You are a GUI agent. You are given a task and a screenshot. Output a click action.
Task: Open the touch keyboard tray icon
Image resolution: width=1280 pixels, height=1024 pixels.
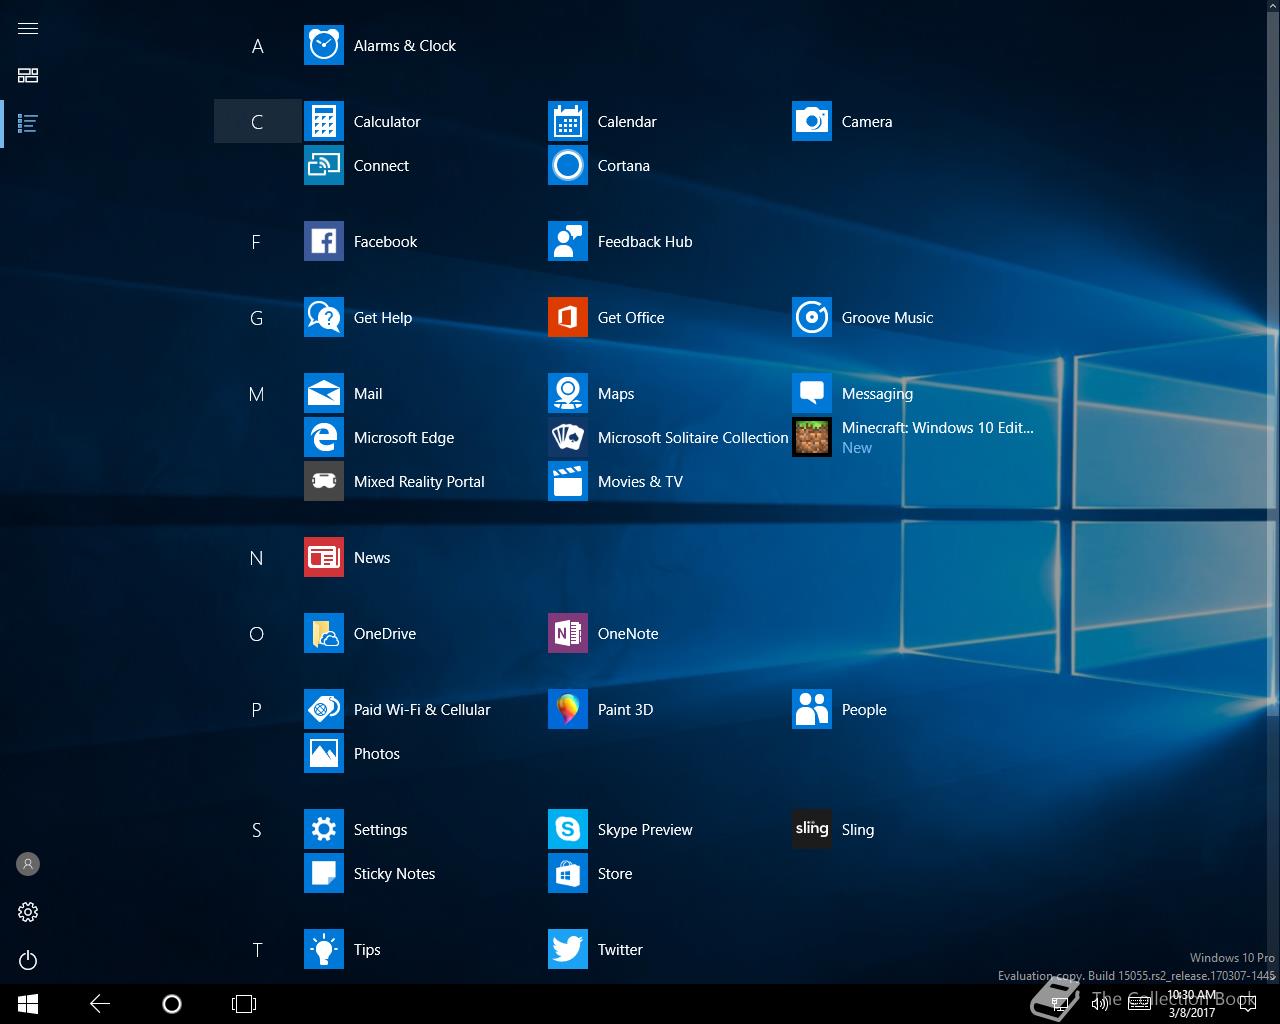[x=1139, y=1004]
